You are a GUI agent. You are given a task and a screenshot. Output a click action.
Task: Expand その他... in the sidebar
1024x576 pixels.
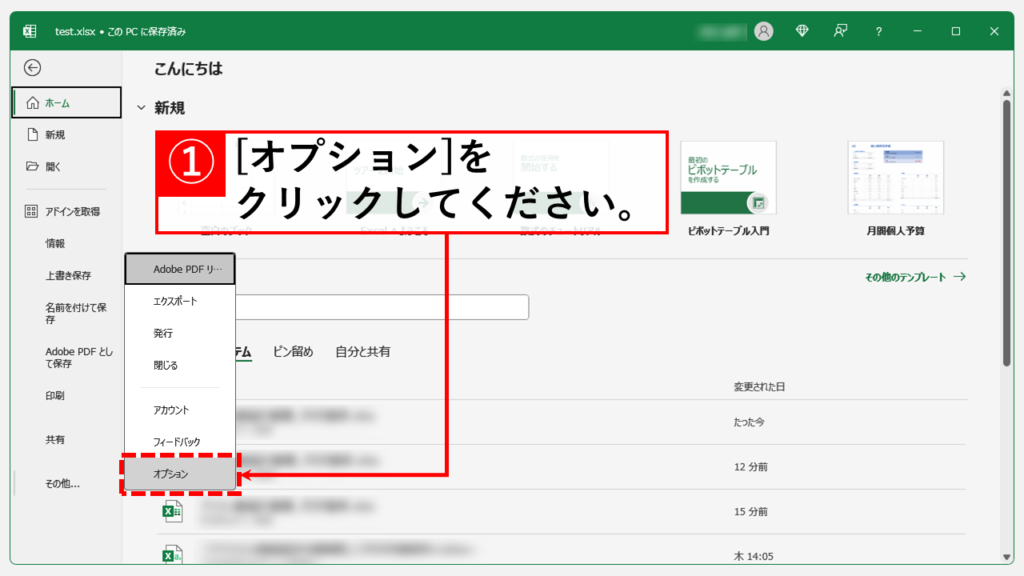(x=62, y=483)
